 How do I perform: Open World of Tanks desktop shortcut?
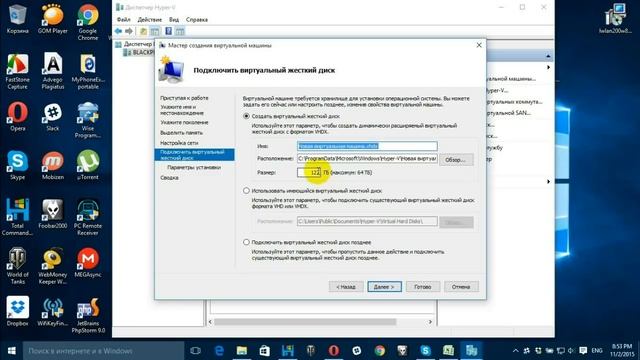[x=17, y=266]
